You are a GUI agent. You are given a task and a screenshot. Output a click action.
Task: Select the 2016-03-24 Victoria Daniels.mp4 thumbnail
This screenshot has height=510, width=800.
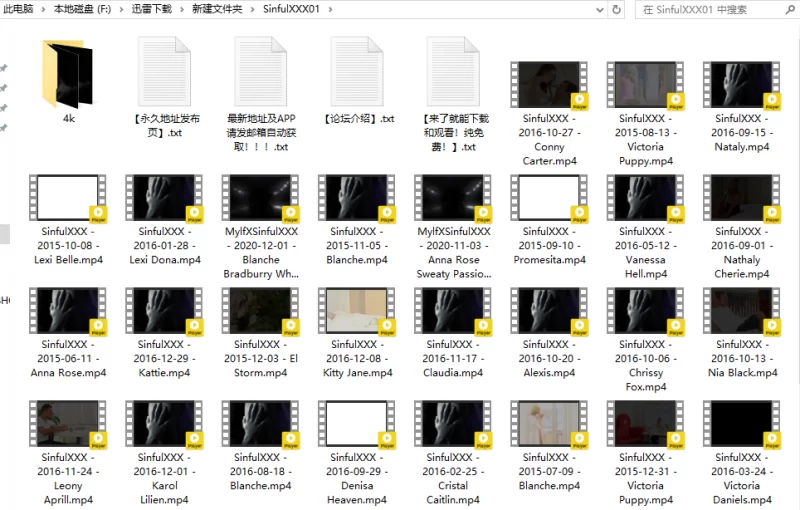(741, 424)
